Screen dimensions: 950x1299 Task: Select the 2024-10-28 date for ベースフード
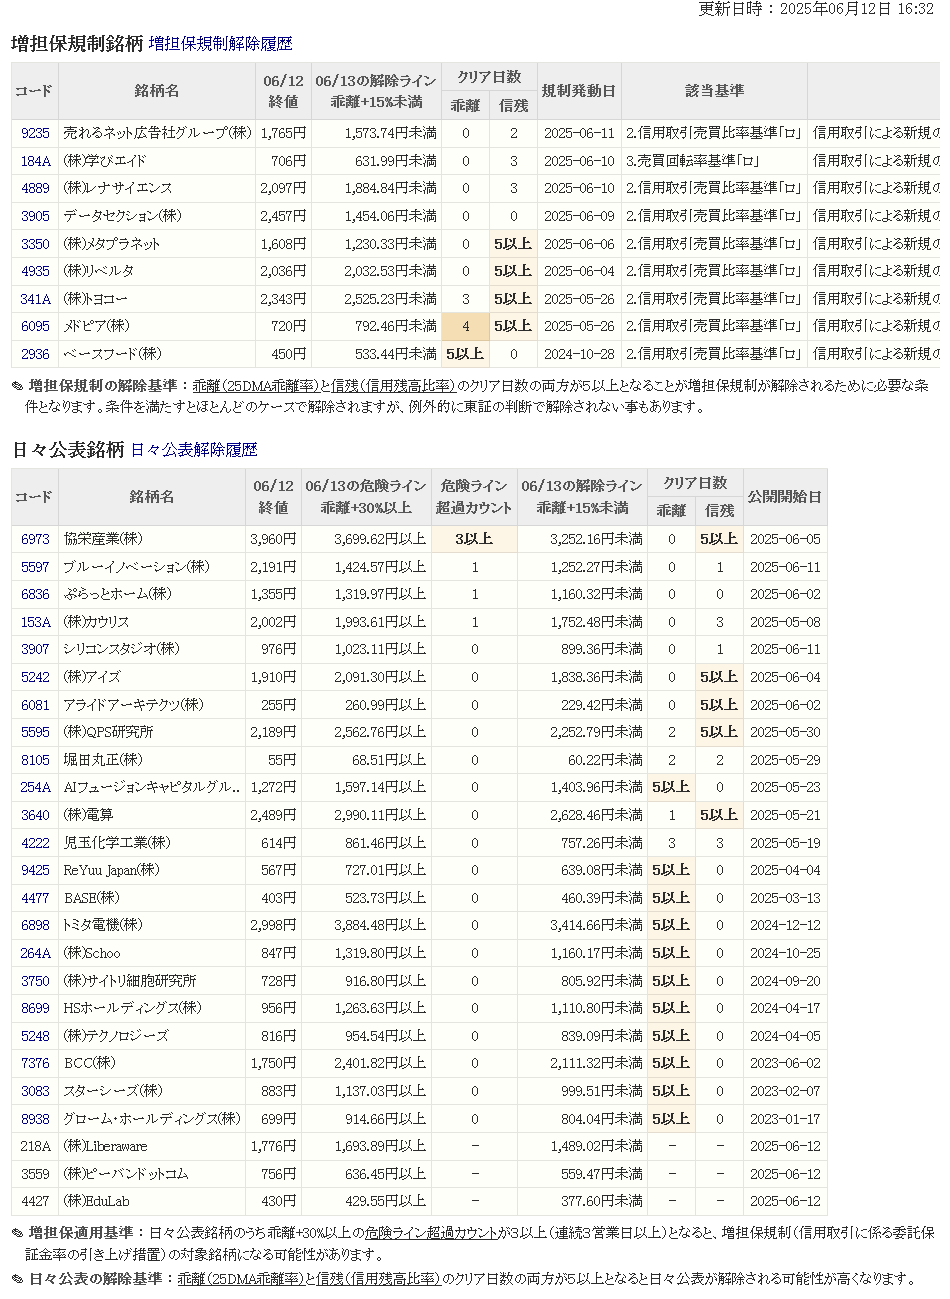[x=580, y=354]
